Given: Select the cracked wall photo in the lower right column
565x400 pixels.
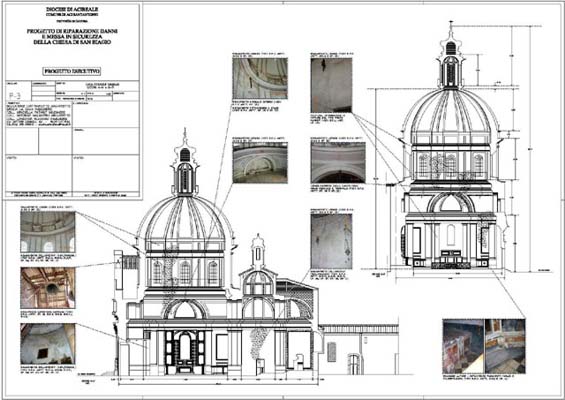Looking at the screenshot, I should coord(331,241).
